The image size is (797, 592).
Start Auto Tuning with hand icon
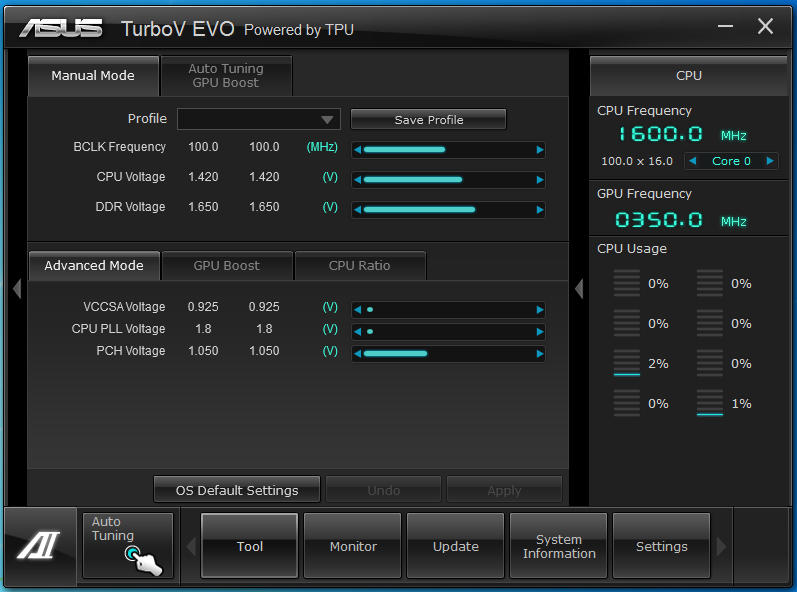[x=128, y=545]
